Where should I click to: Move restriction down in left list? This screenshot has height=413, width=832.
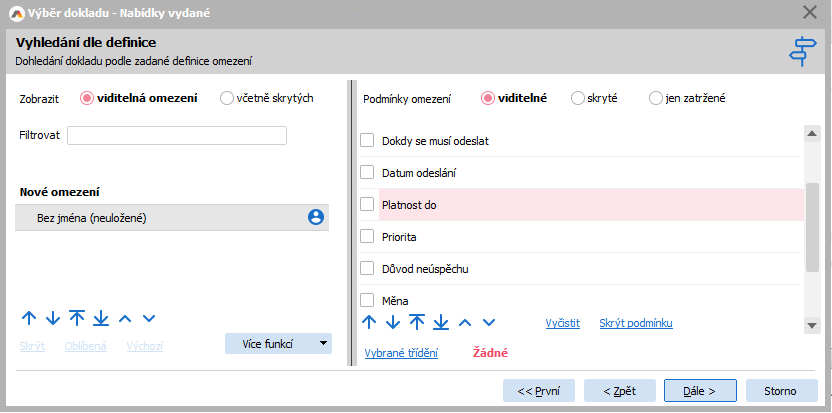53,319
